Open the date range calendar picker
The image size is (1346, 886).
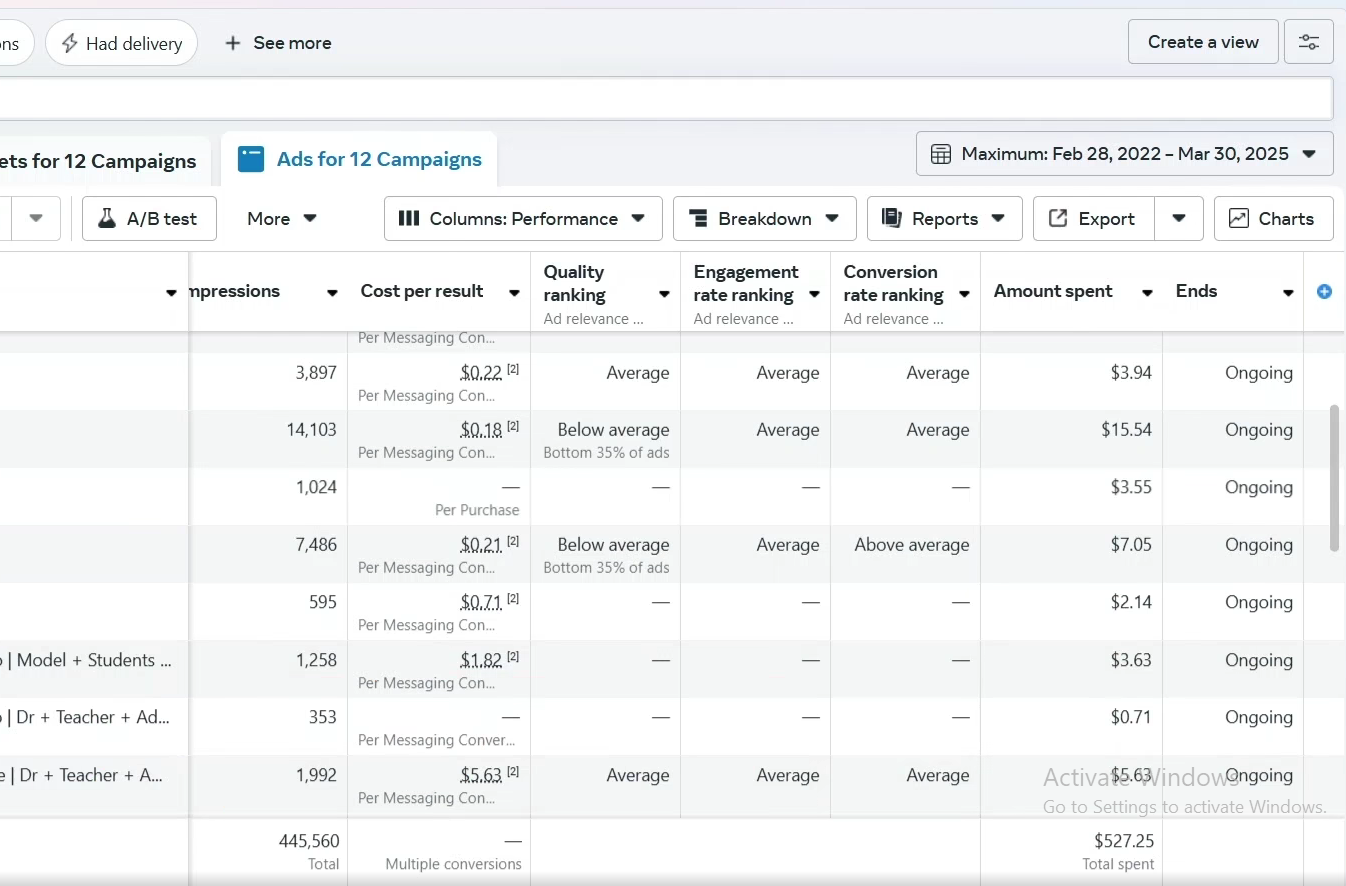[1124, 154]
